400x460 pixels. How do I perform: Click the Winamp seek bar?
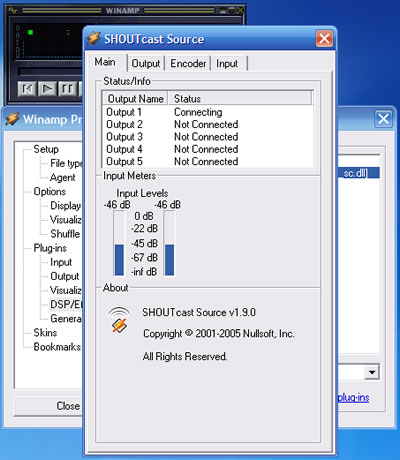pyautogui.click(x=50, y=71)
